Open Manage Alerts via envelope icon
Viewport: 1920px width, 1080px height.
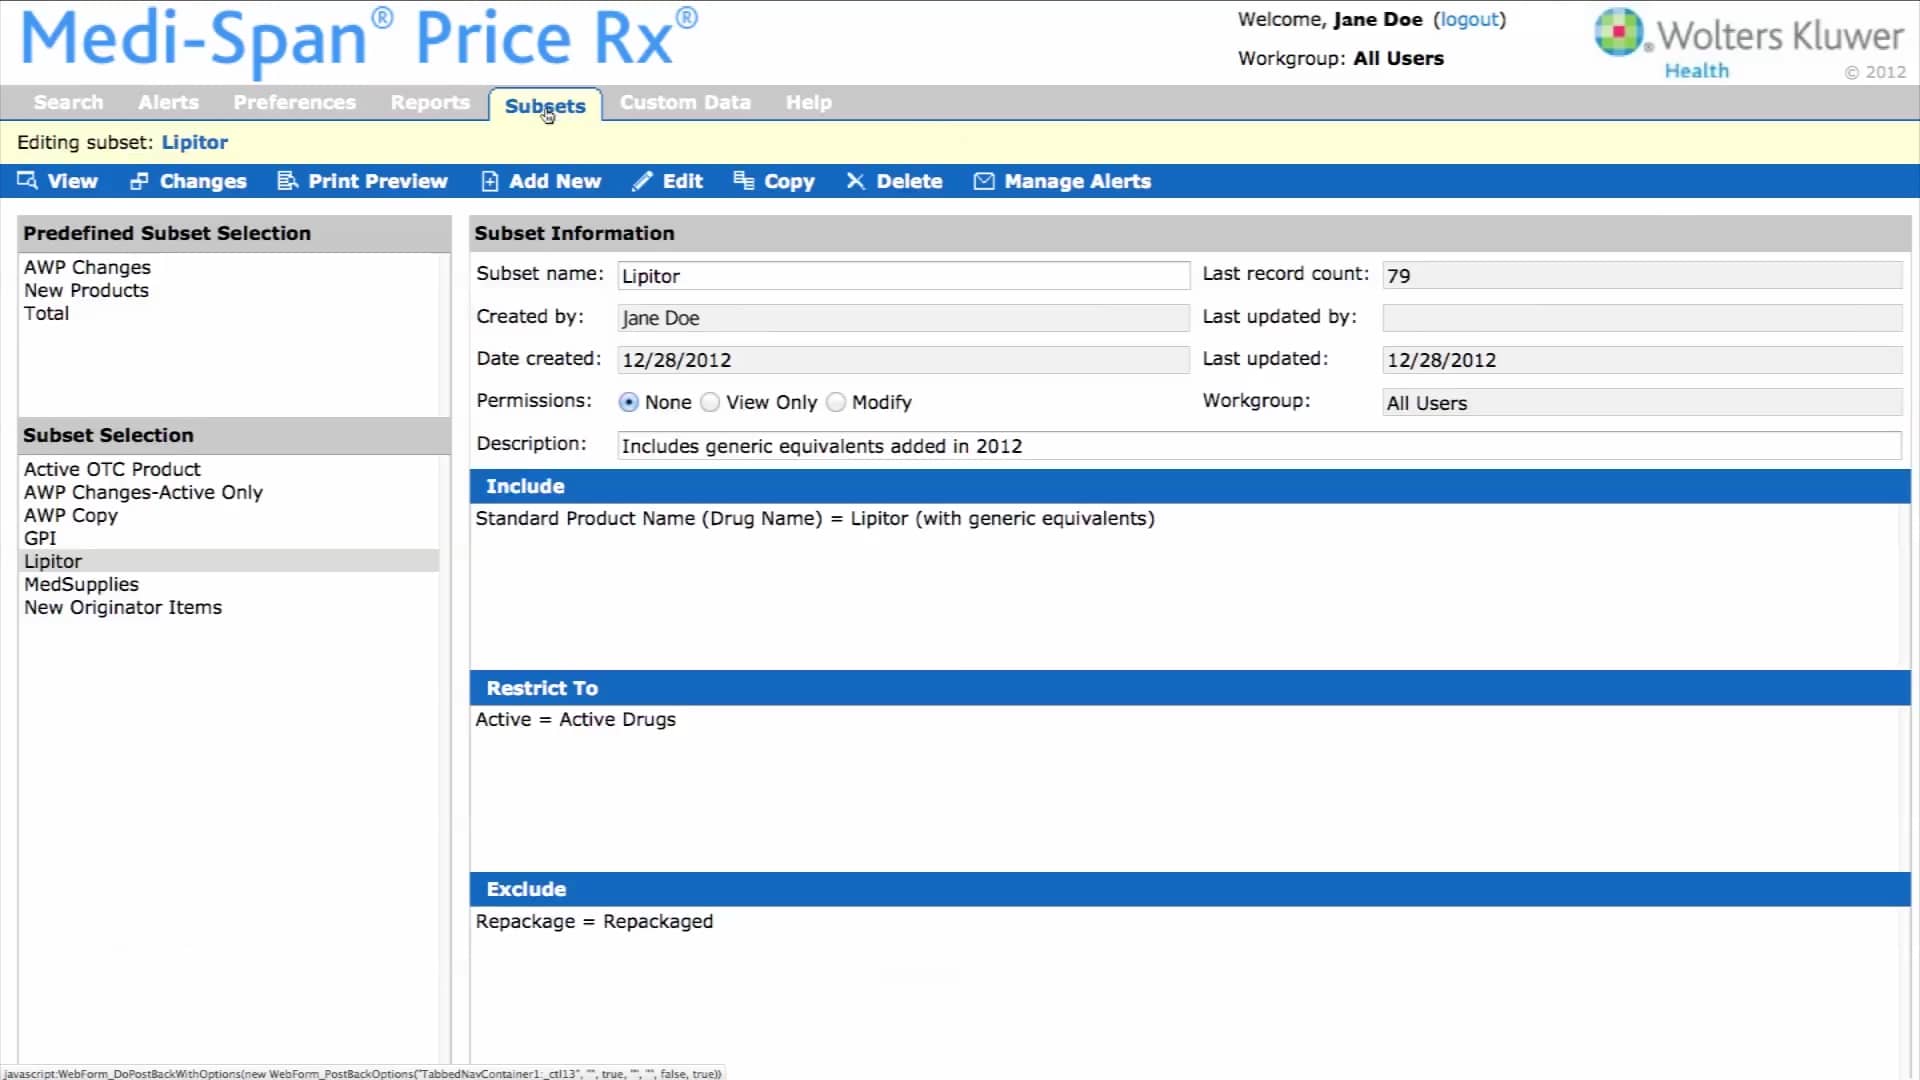(x=984, y=181)
